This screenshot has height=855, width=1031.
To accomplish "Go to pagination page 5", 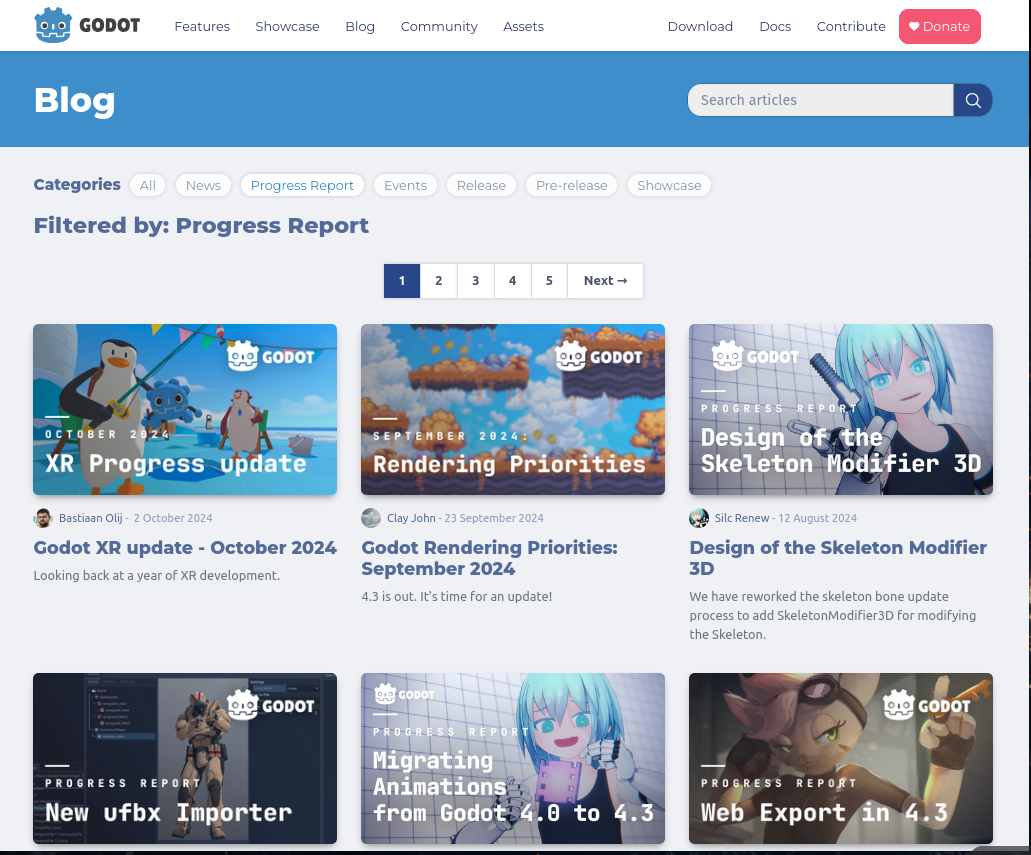I will (x=549, y=281).
